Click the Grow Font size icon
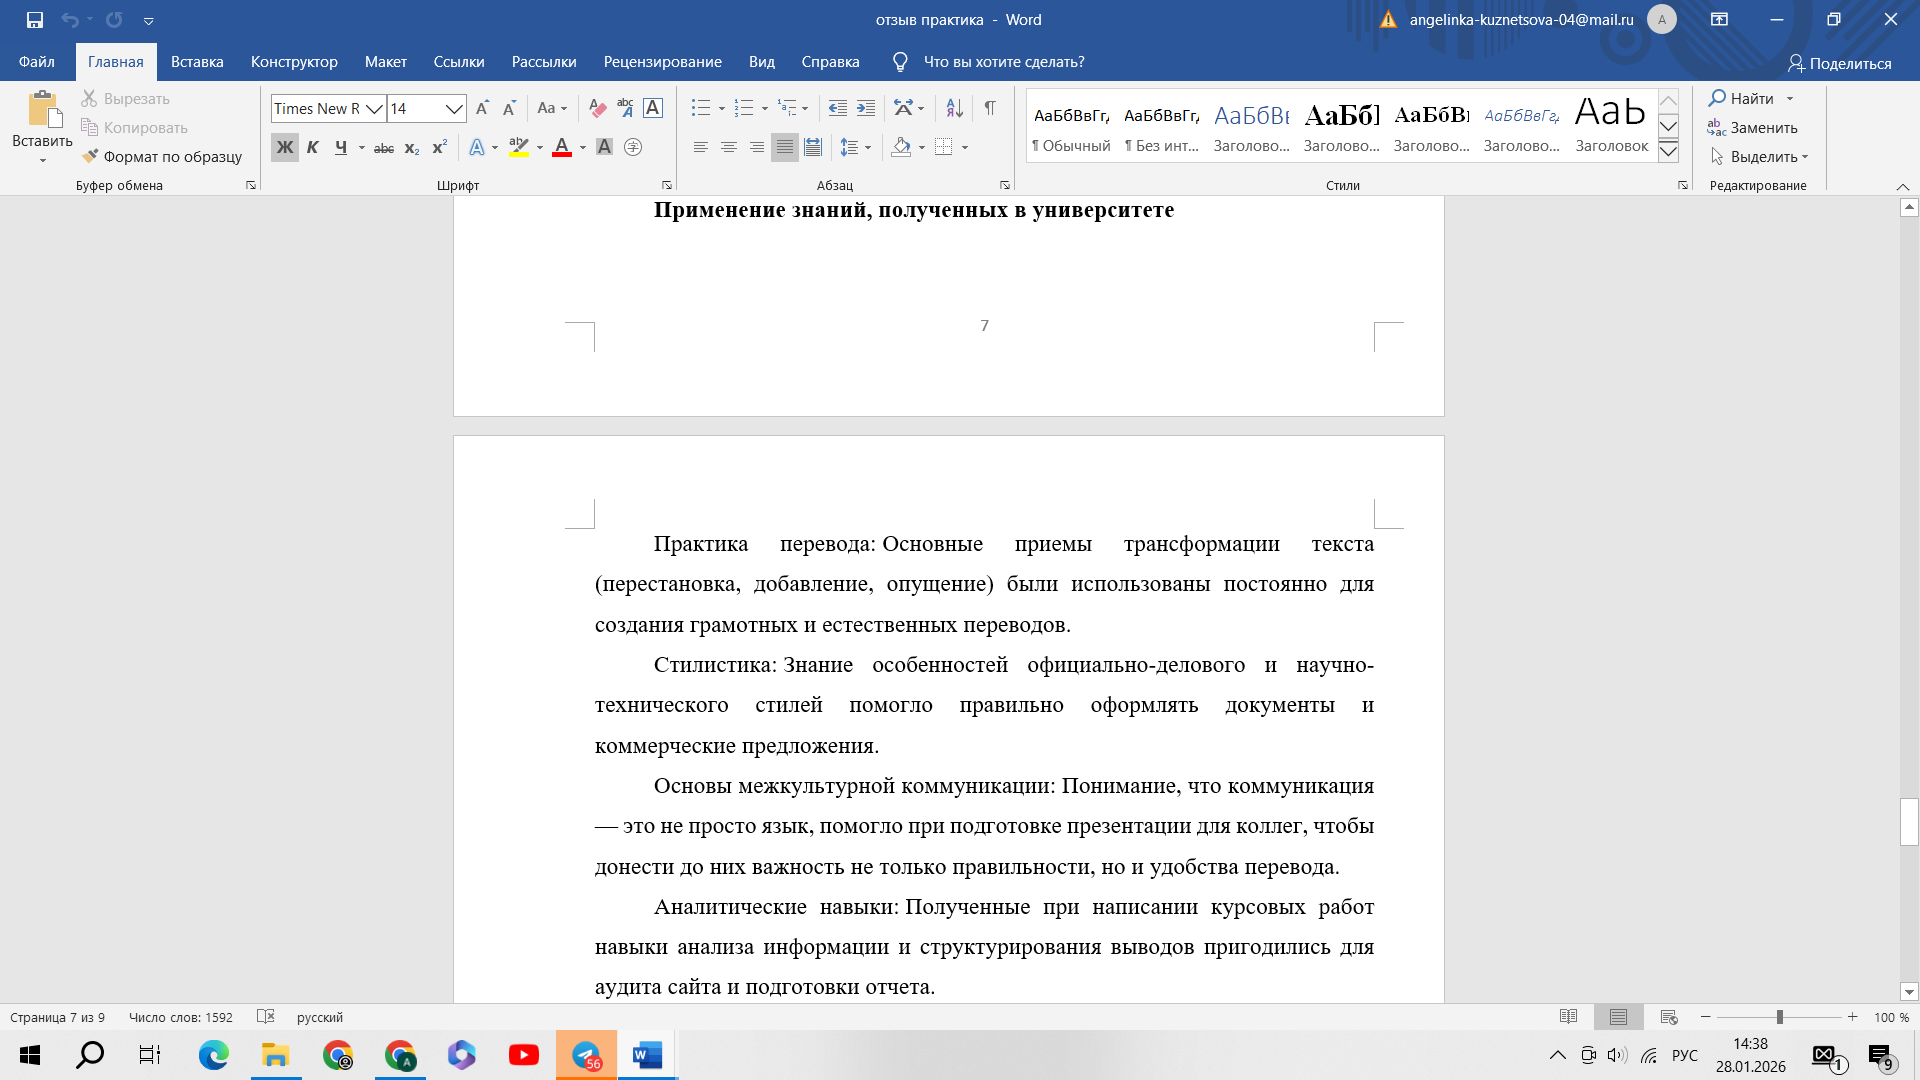Viewport: 1920px width, 1080px height. (x=482, y=108)
